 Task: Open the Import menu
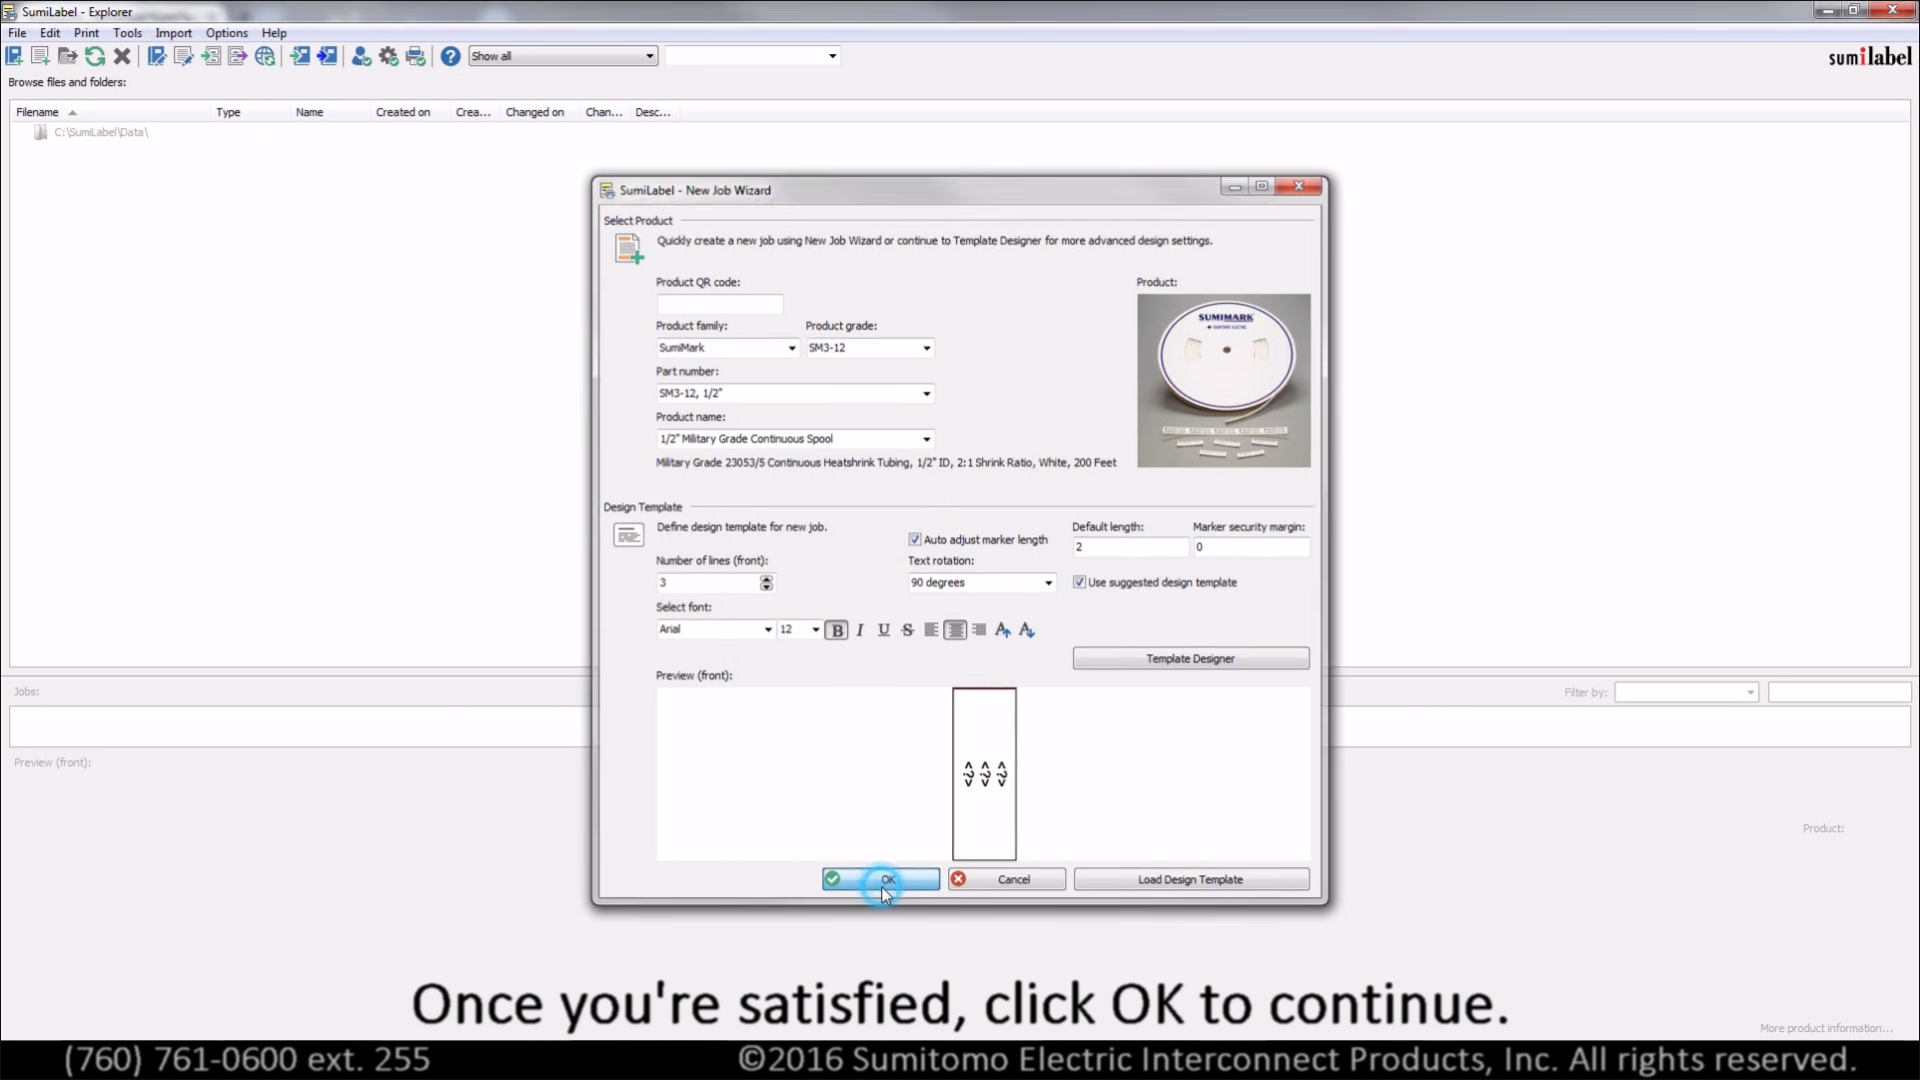173,33
